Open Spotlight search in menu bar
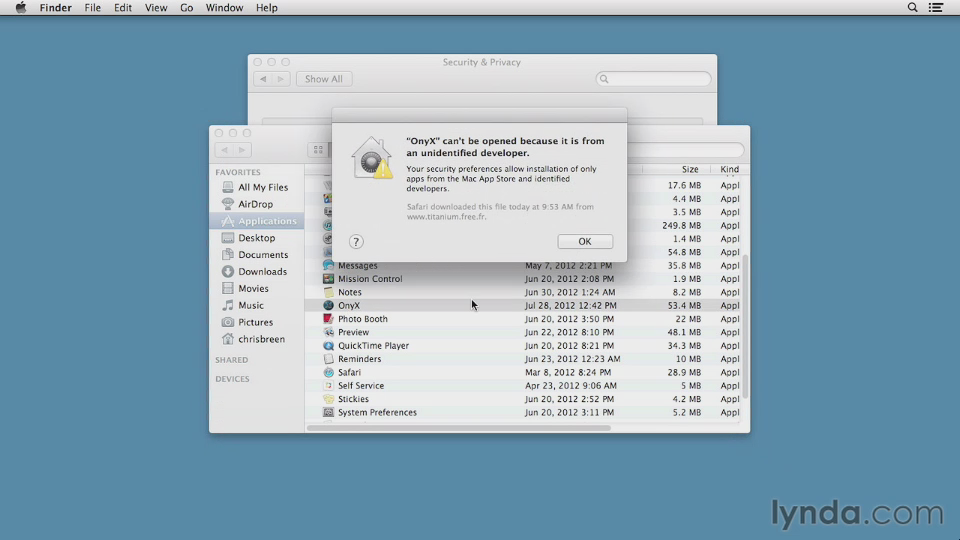 [x=912, y=7]
